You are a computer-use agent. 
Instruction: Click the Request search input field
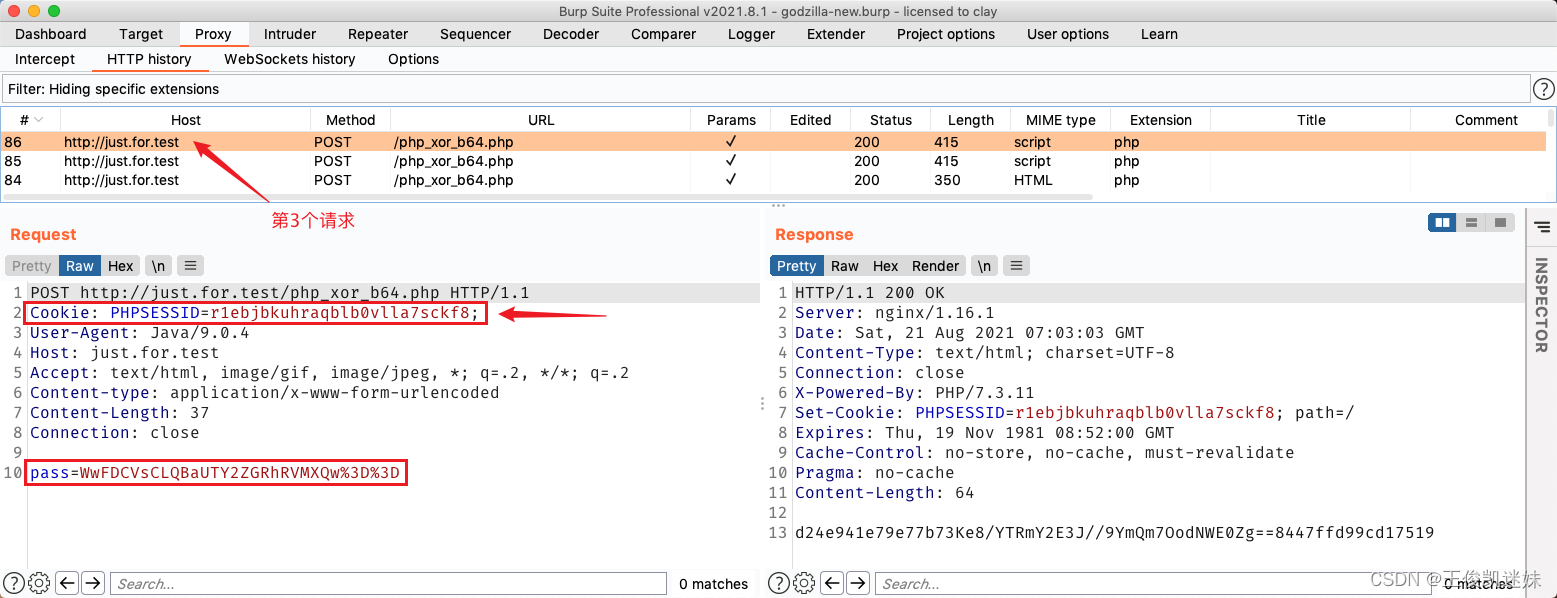[388, 584]
